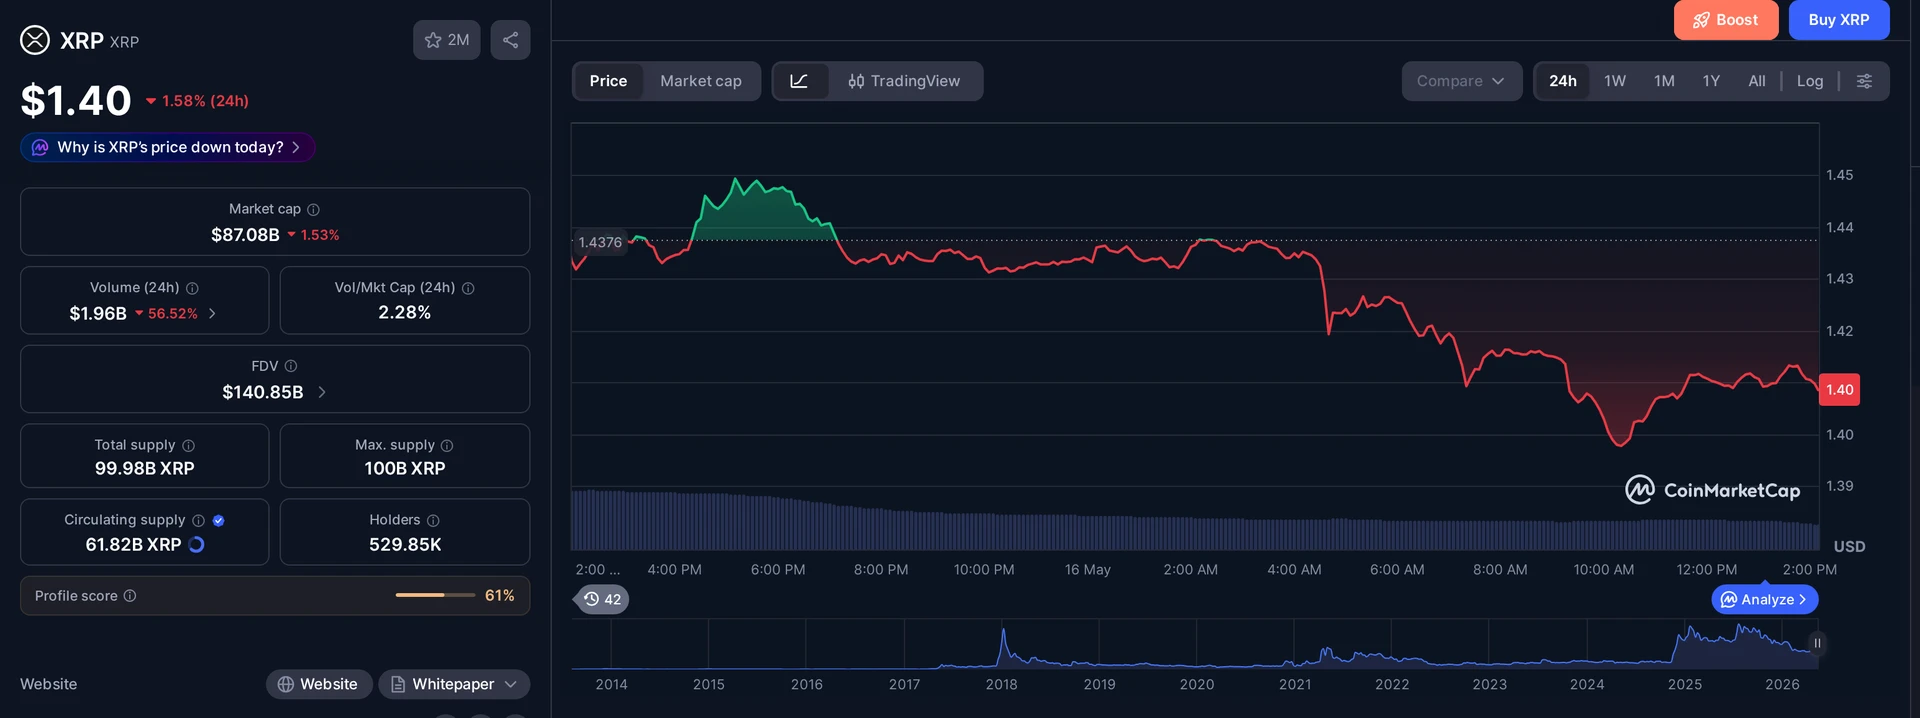Click the Market cap info icon
This screenshot has width=1920, height=718.
pos(313,209)
